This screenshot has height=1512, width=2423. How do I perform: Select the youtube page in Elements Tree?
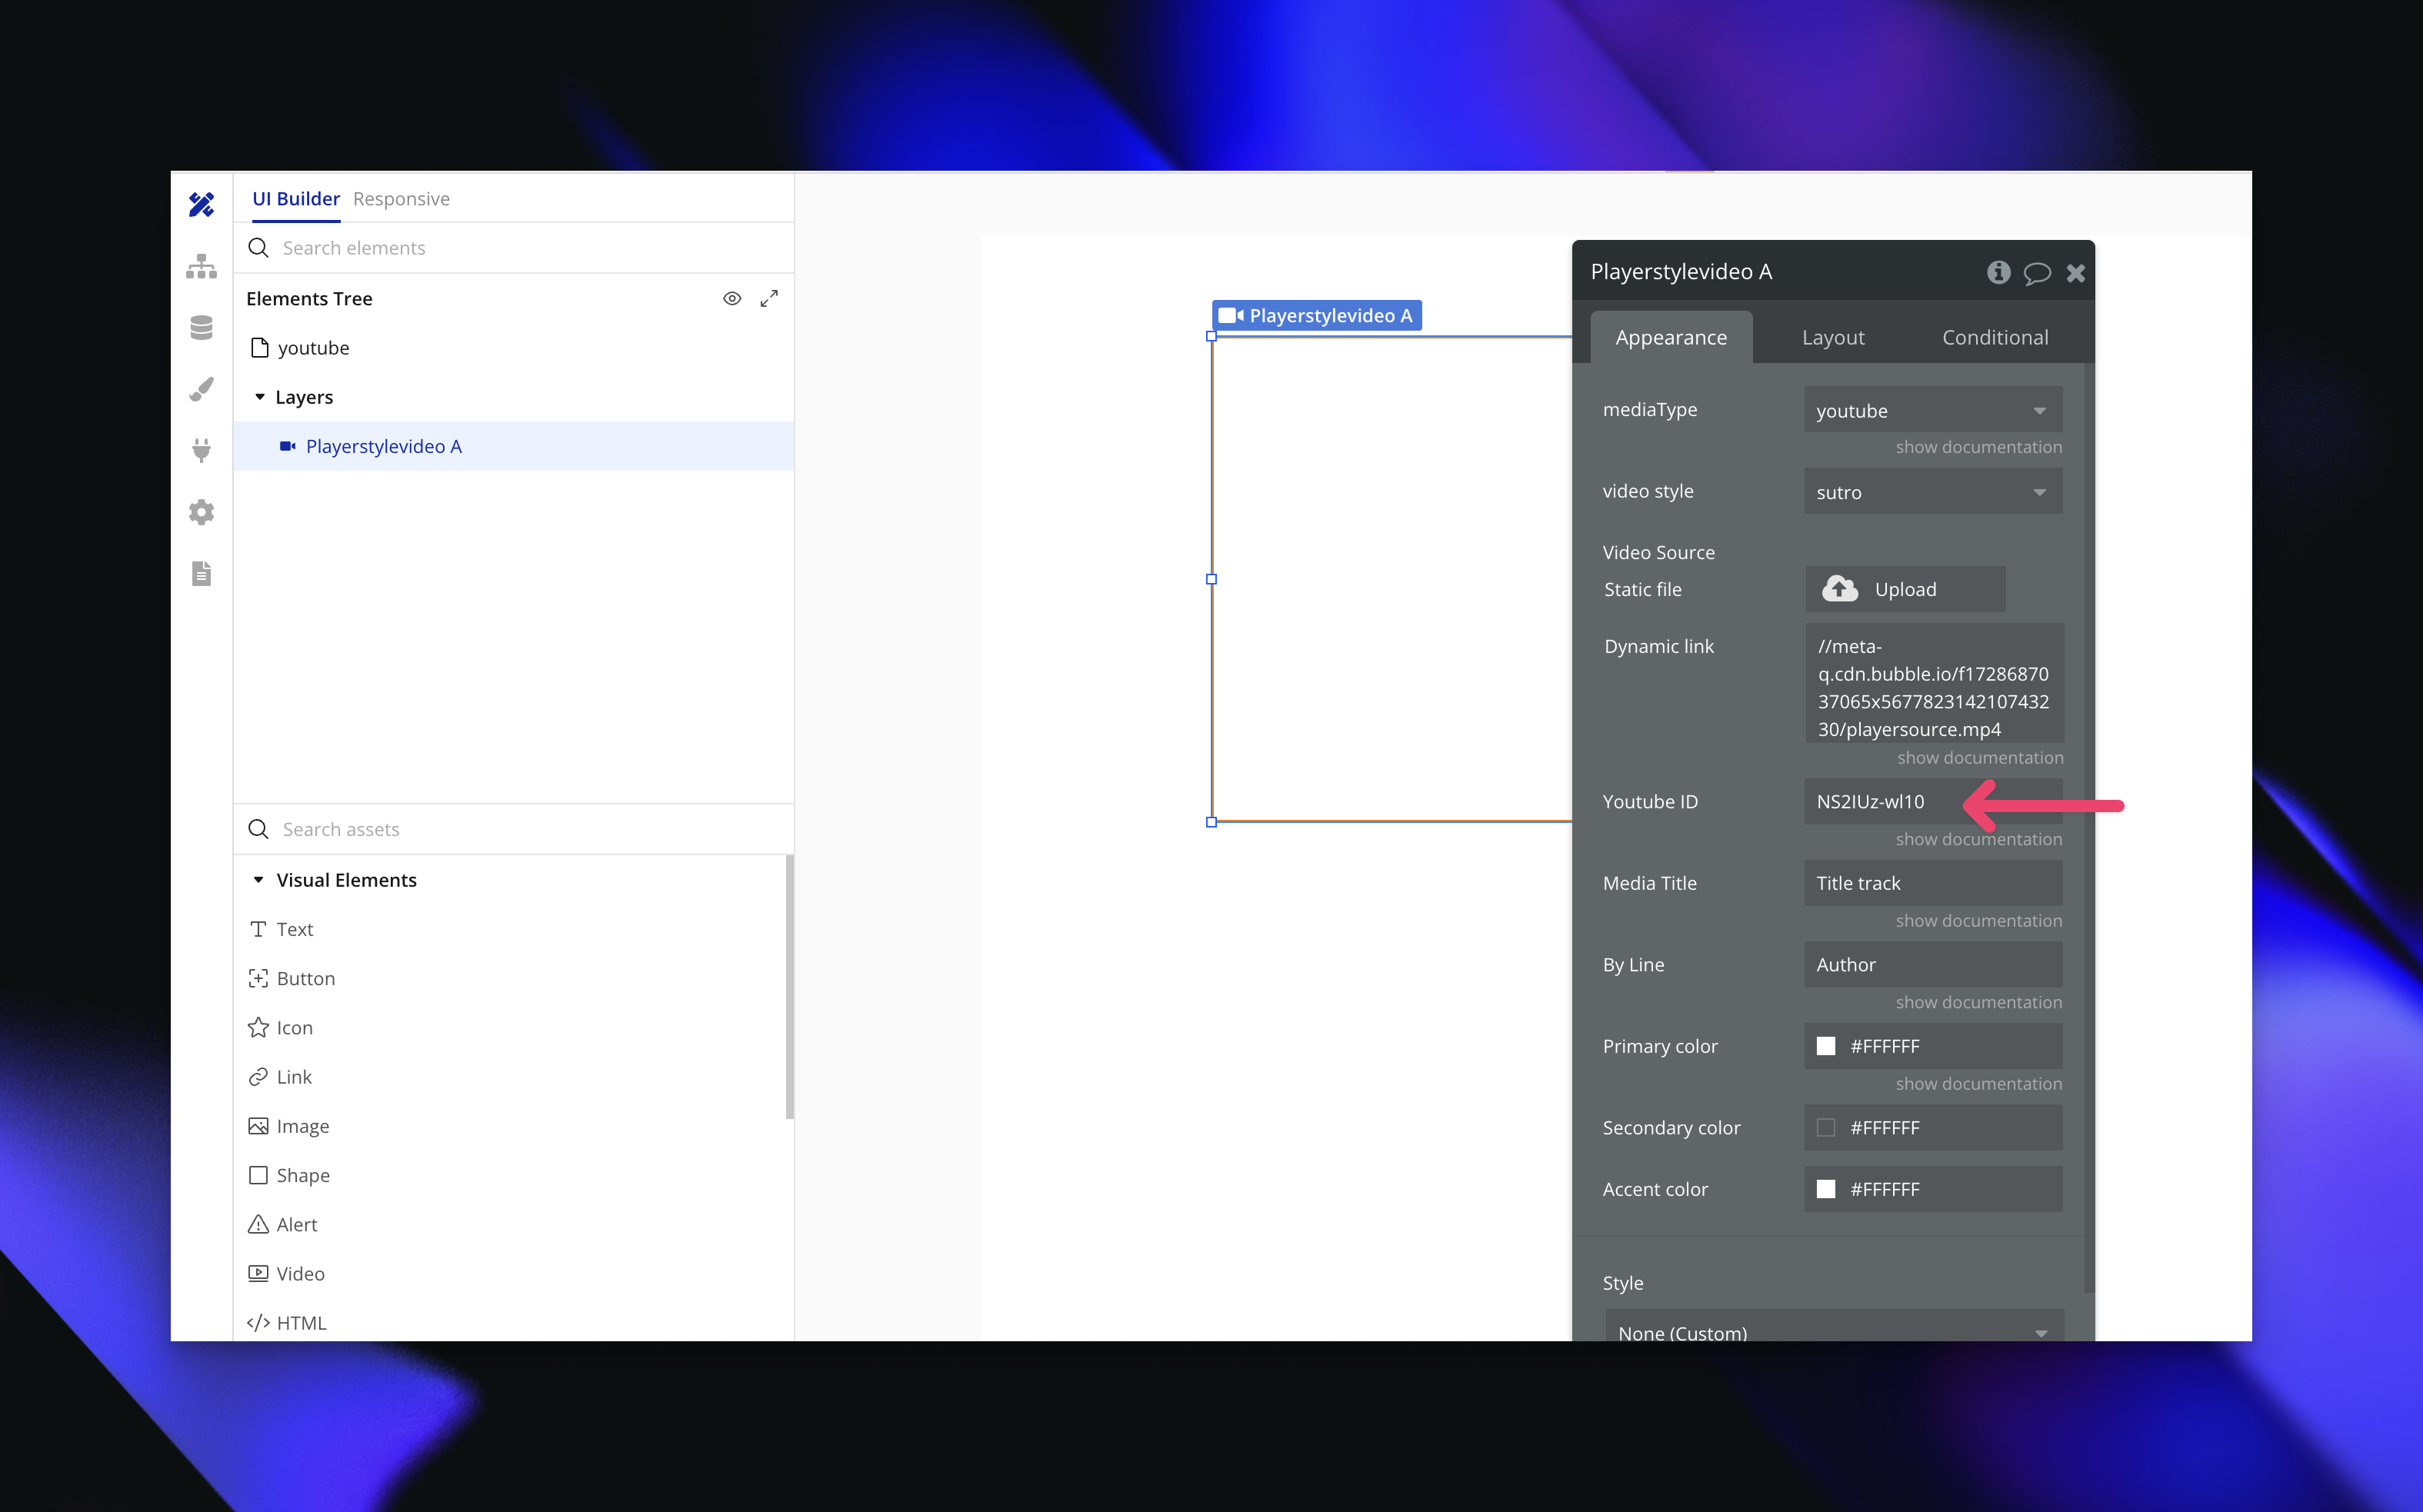click(514, 348)
